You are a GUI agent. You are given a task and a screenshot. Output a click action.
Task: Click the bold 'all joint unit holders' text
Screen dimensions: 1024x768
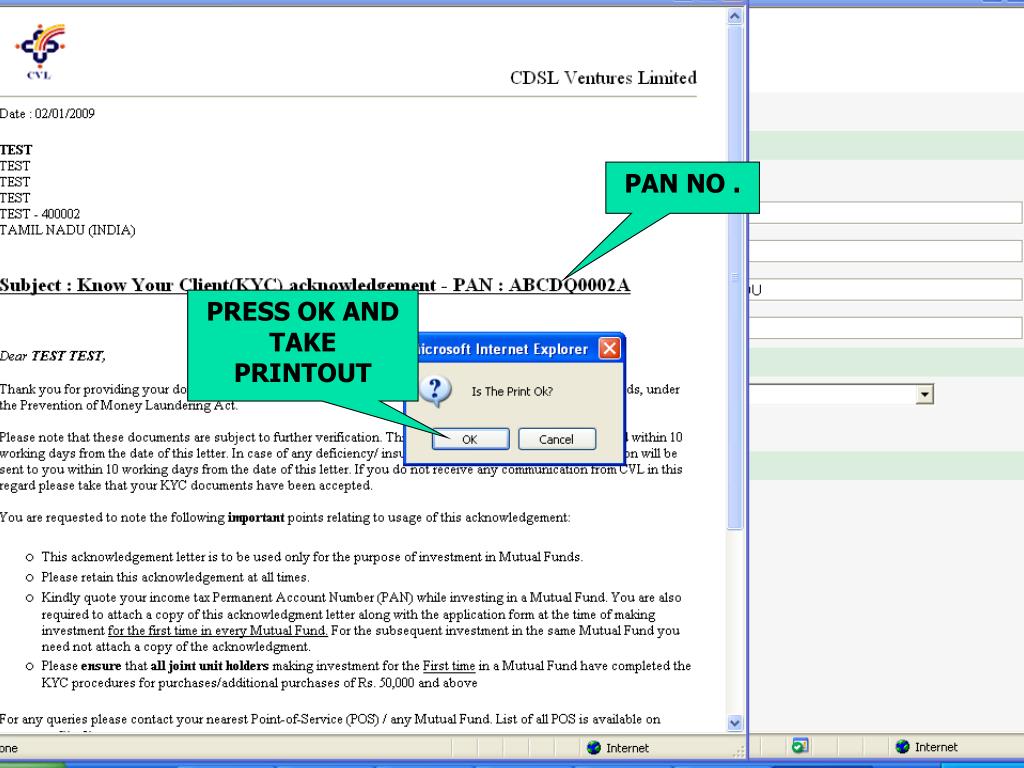tap(210, 666)
